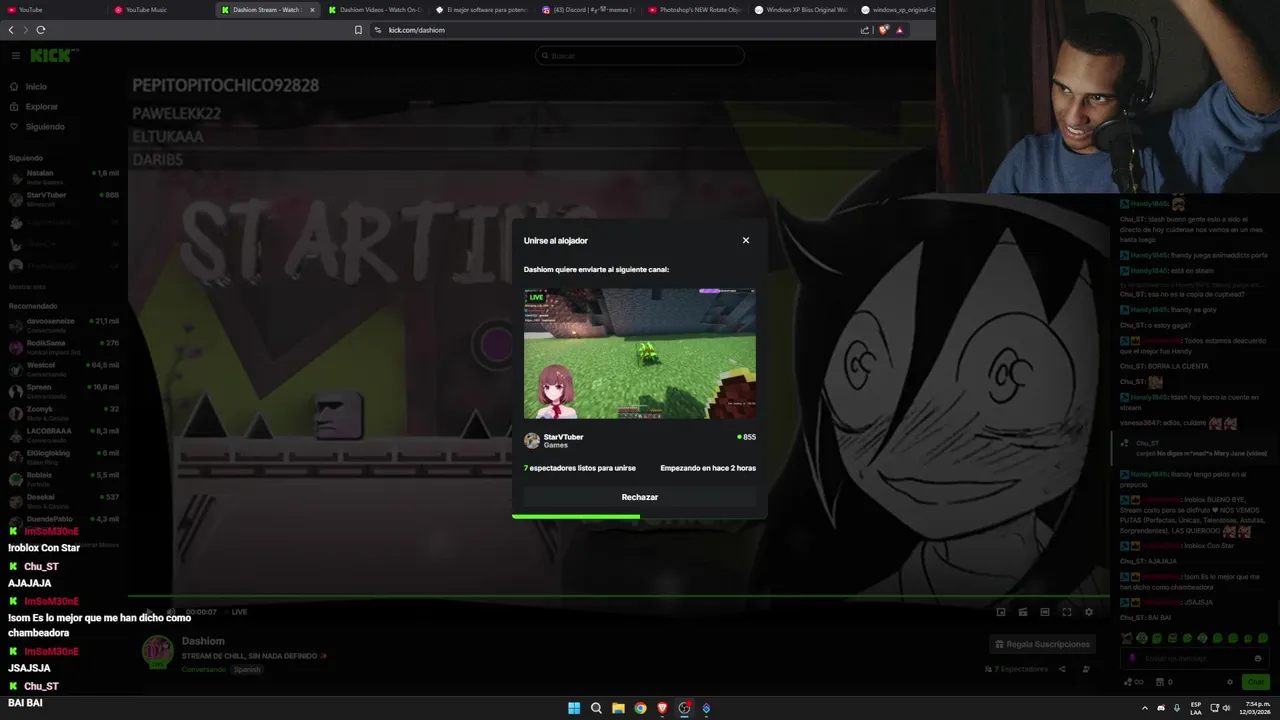Focus the Enviar un mensaje chat field
Image resolution: width=1280 pixels, height=720 pixels.
pos(1195,659)
